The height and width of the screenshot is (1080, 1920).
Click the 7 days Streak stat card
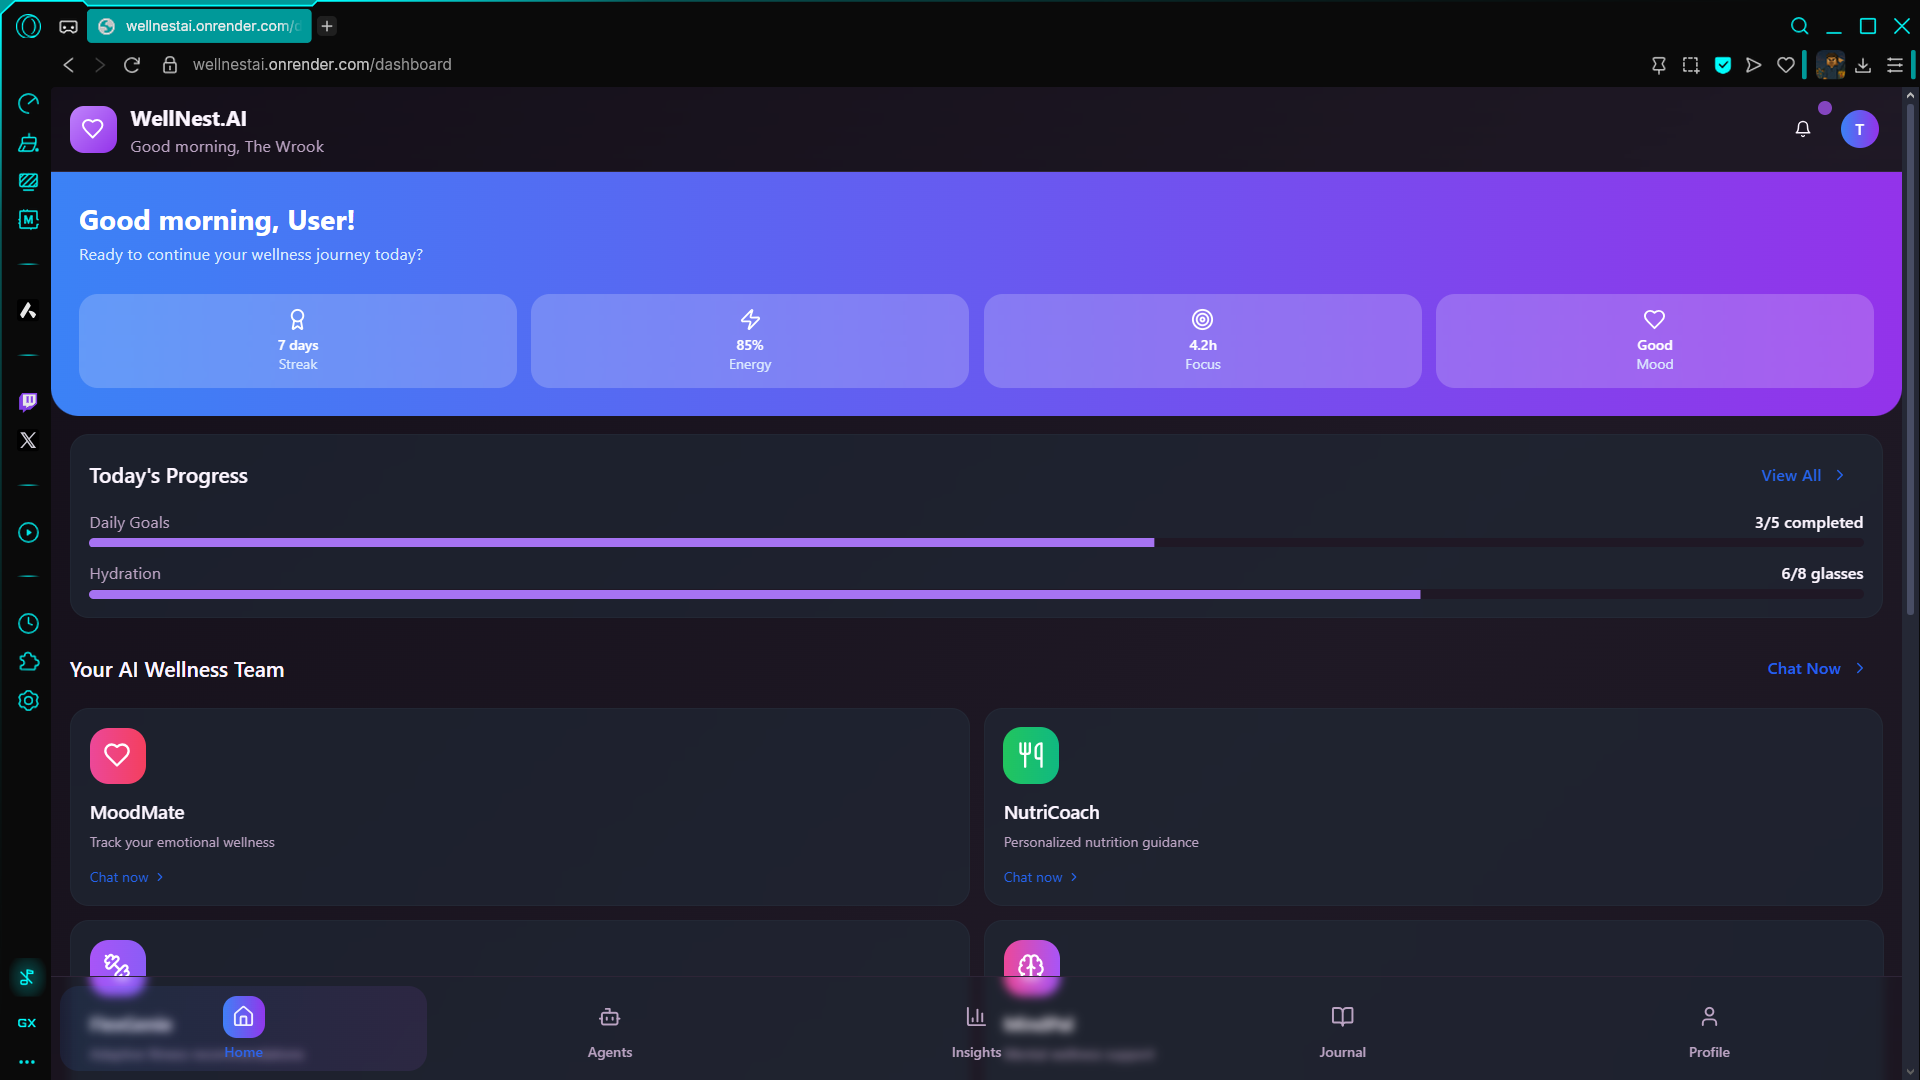click(x=297, y=341)
